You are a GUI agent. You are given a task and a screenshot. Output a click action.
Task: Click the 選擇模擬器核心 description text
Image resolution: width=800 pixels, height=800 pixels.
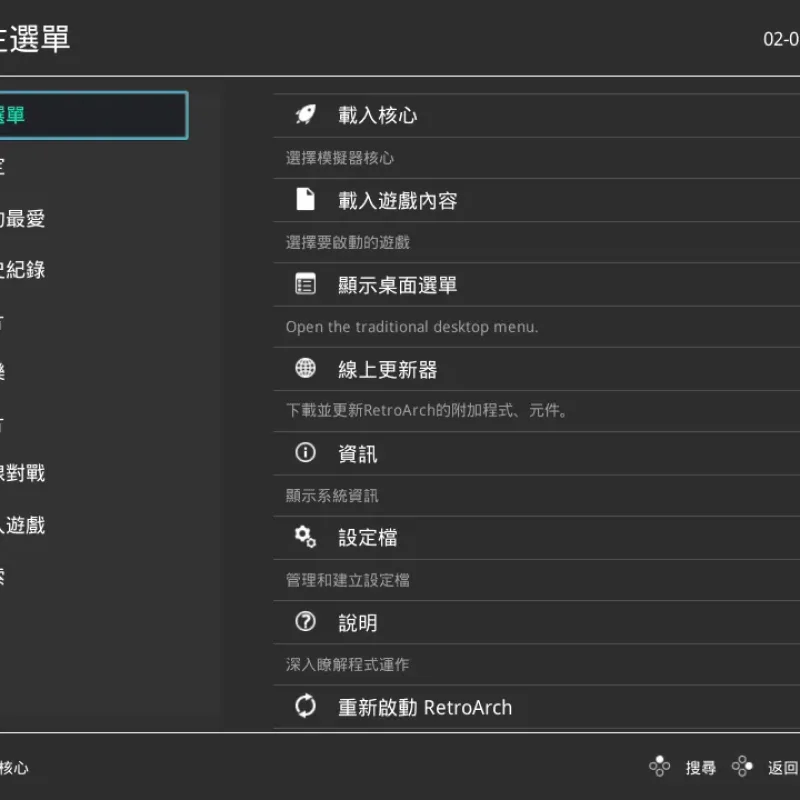point(340,158)
